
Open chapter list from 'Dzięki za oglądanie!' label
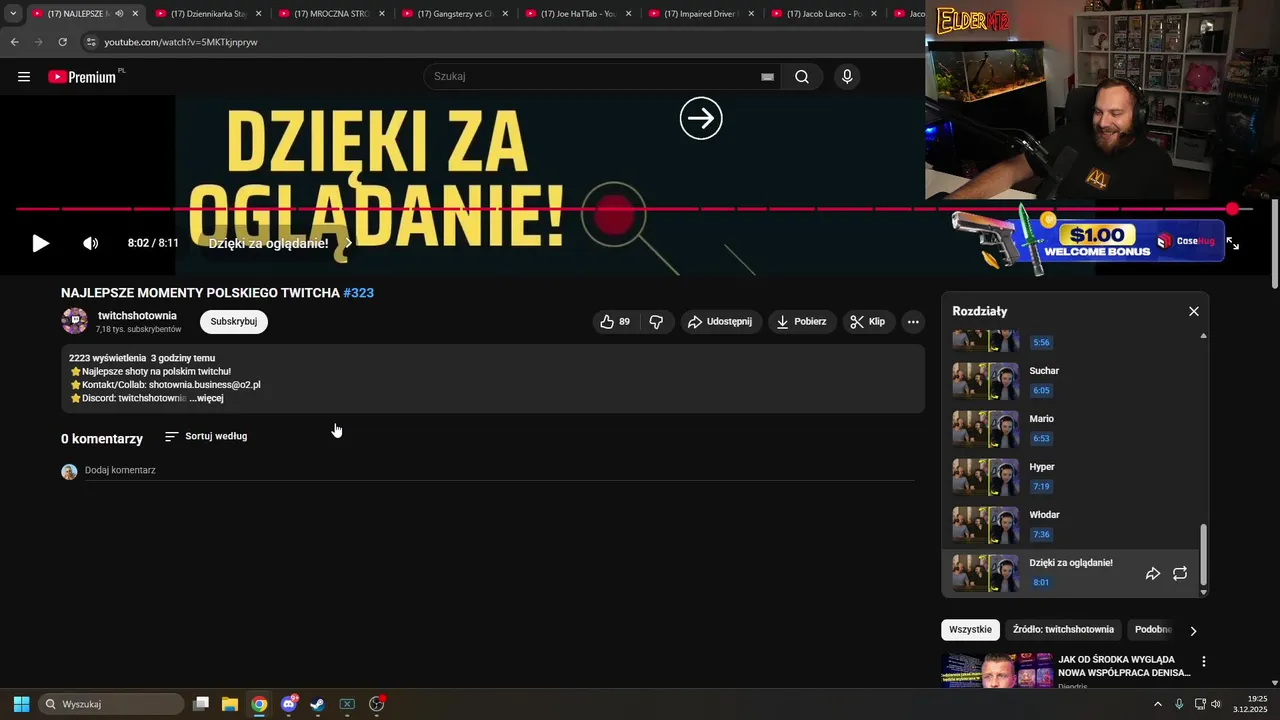pos(280,243)
